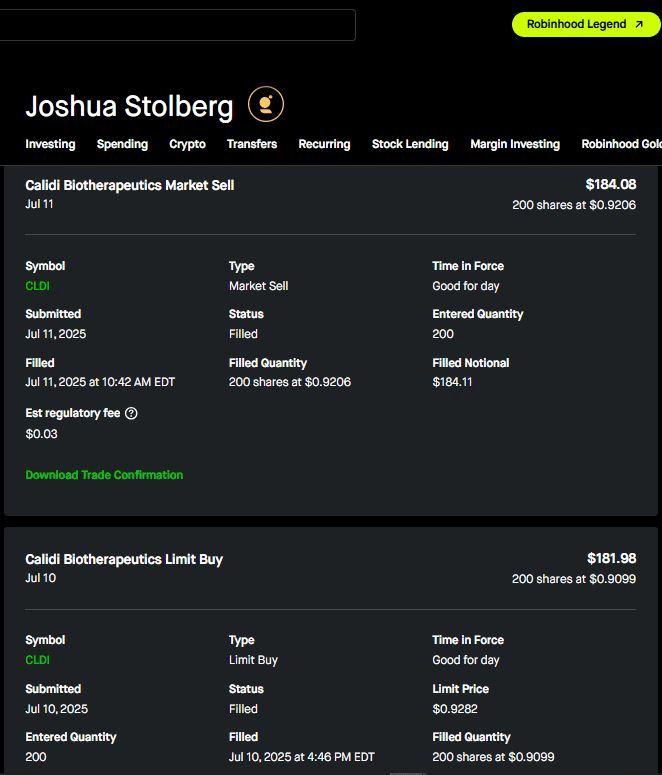Screen dimensions: 662x775
Task: Open the Margin Investing tab
Action: coord(515,144)
